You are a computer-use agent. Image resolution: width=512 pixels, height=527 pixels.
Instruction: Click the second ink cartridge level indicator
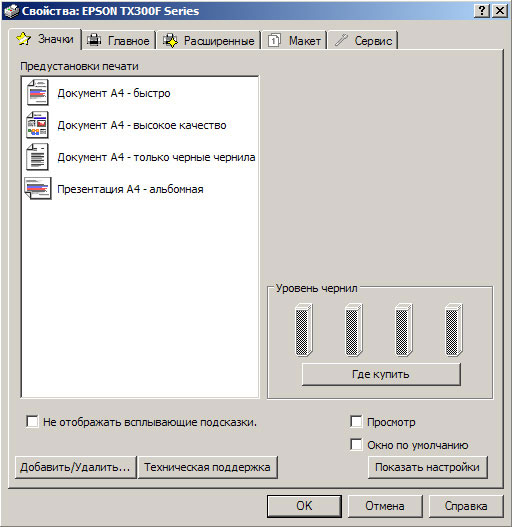354,330
